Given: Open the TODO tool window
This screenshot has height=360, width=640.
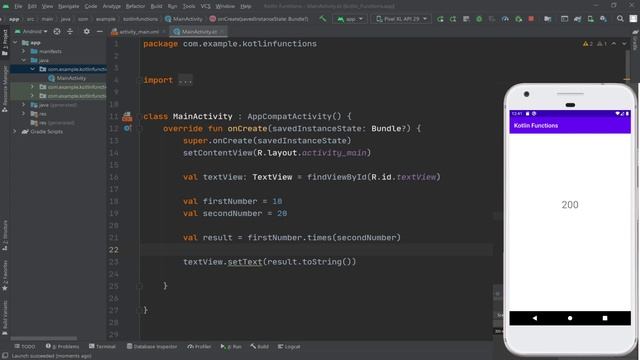Looking at the screenshot, I should click(25, 347).
